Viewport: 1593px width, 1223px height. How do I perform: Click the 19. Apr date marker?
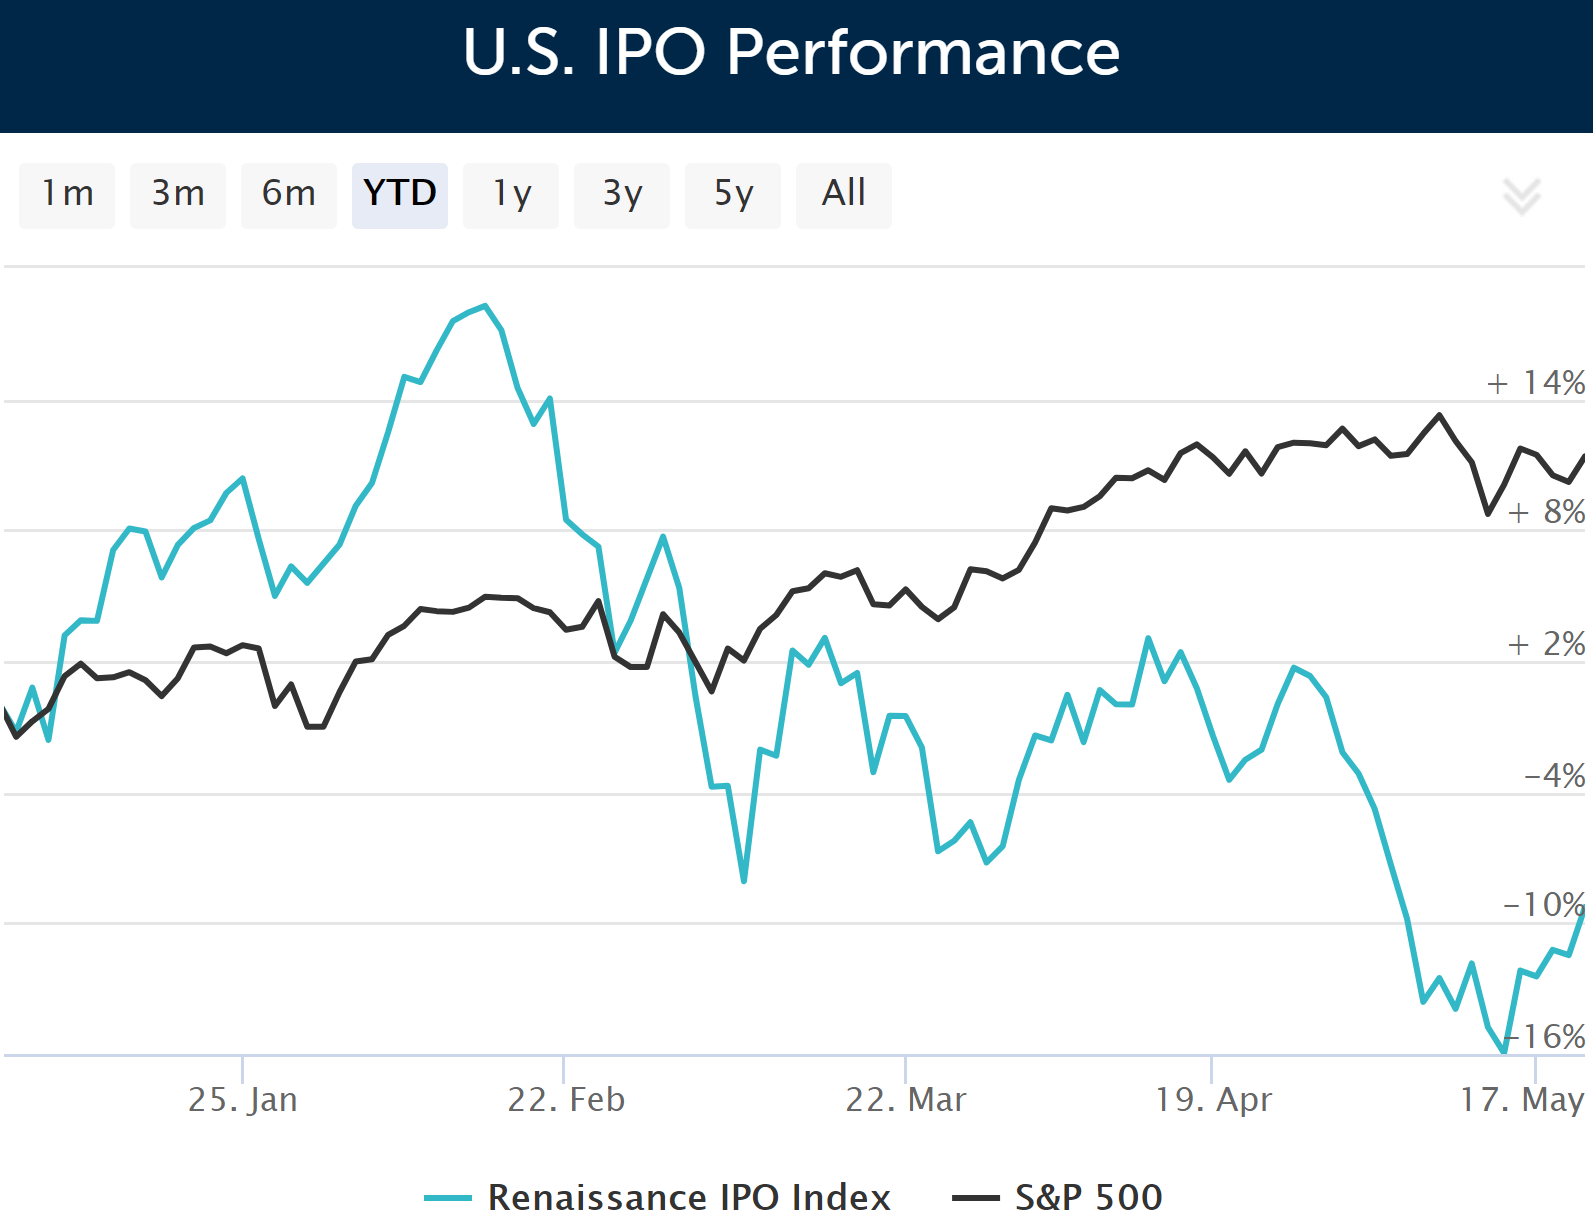point(1213,1099)
